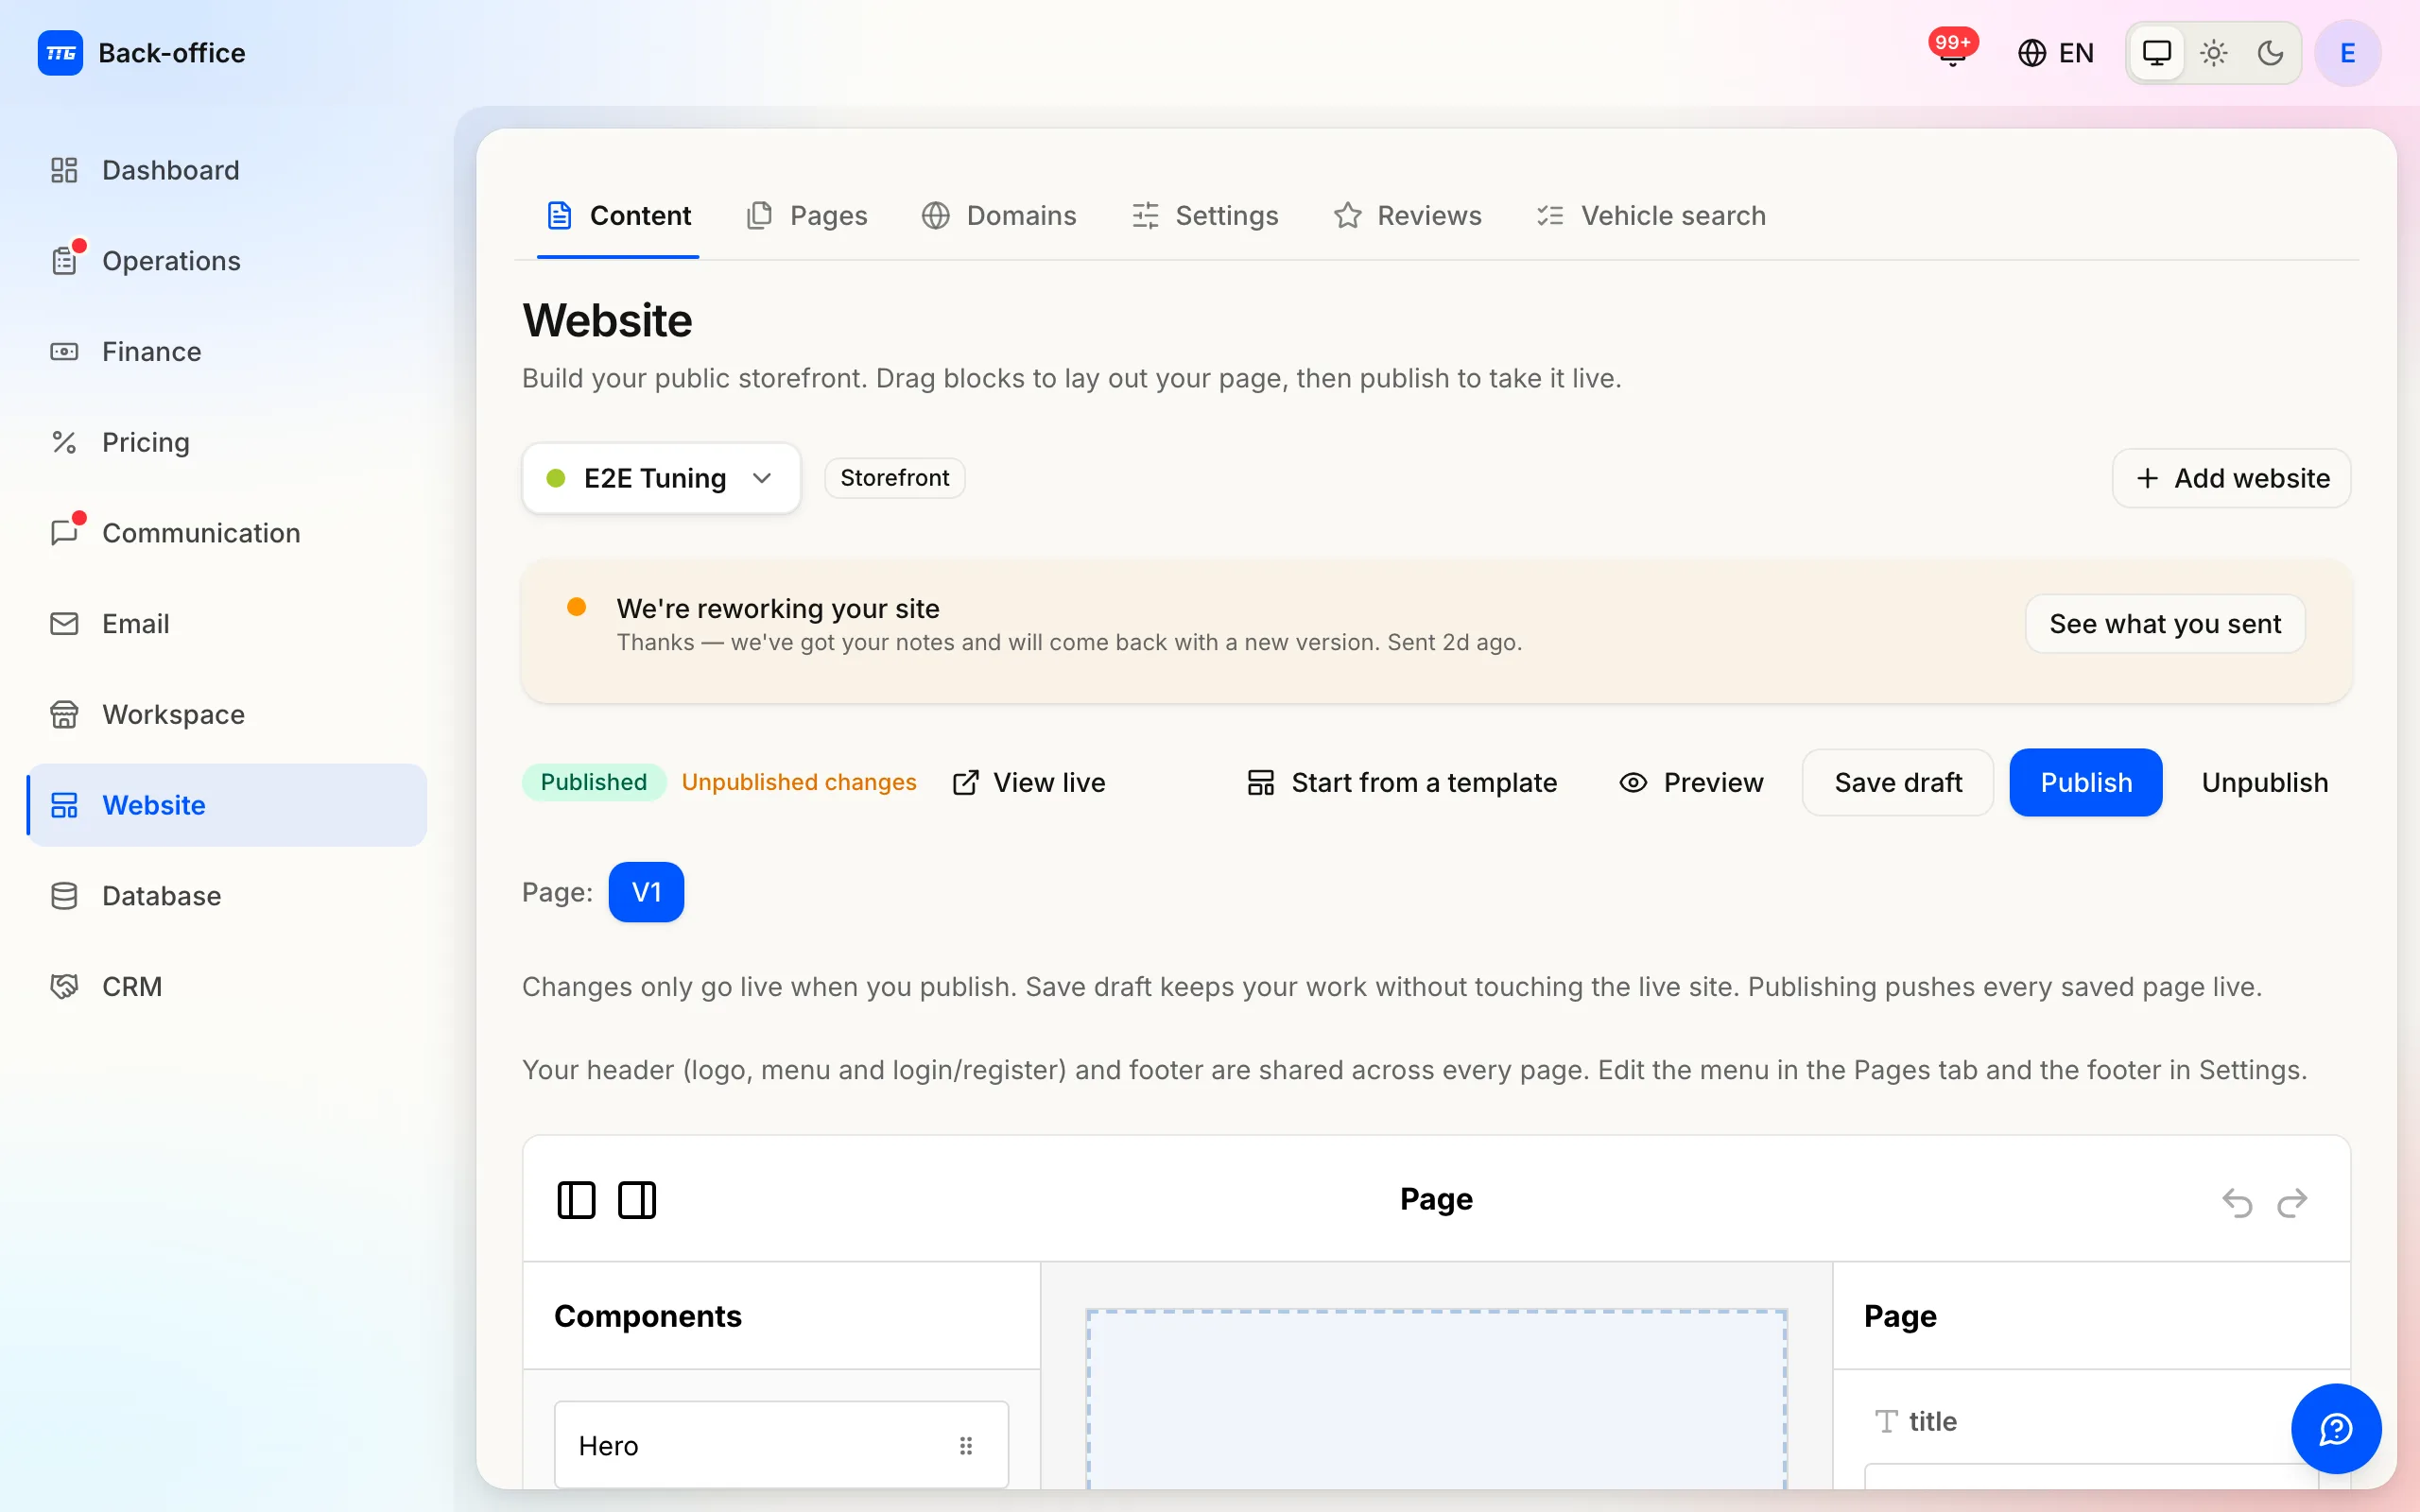Click the Hero component drag handle
2420x1512 pixels.
pos(966,1446)
